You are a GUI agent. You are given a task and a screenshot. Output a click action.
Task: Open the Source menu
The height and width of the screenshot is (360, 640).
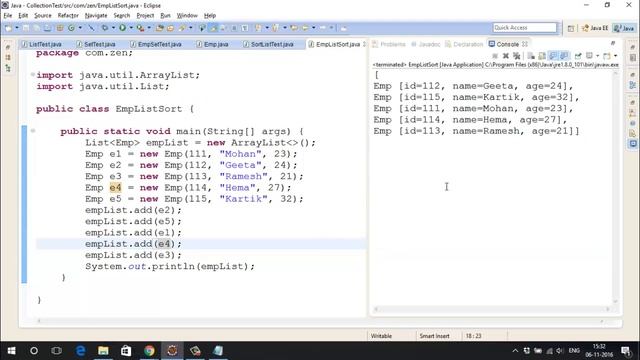(x=43, y=16)
